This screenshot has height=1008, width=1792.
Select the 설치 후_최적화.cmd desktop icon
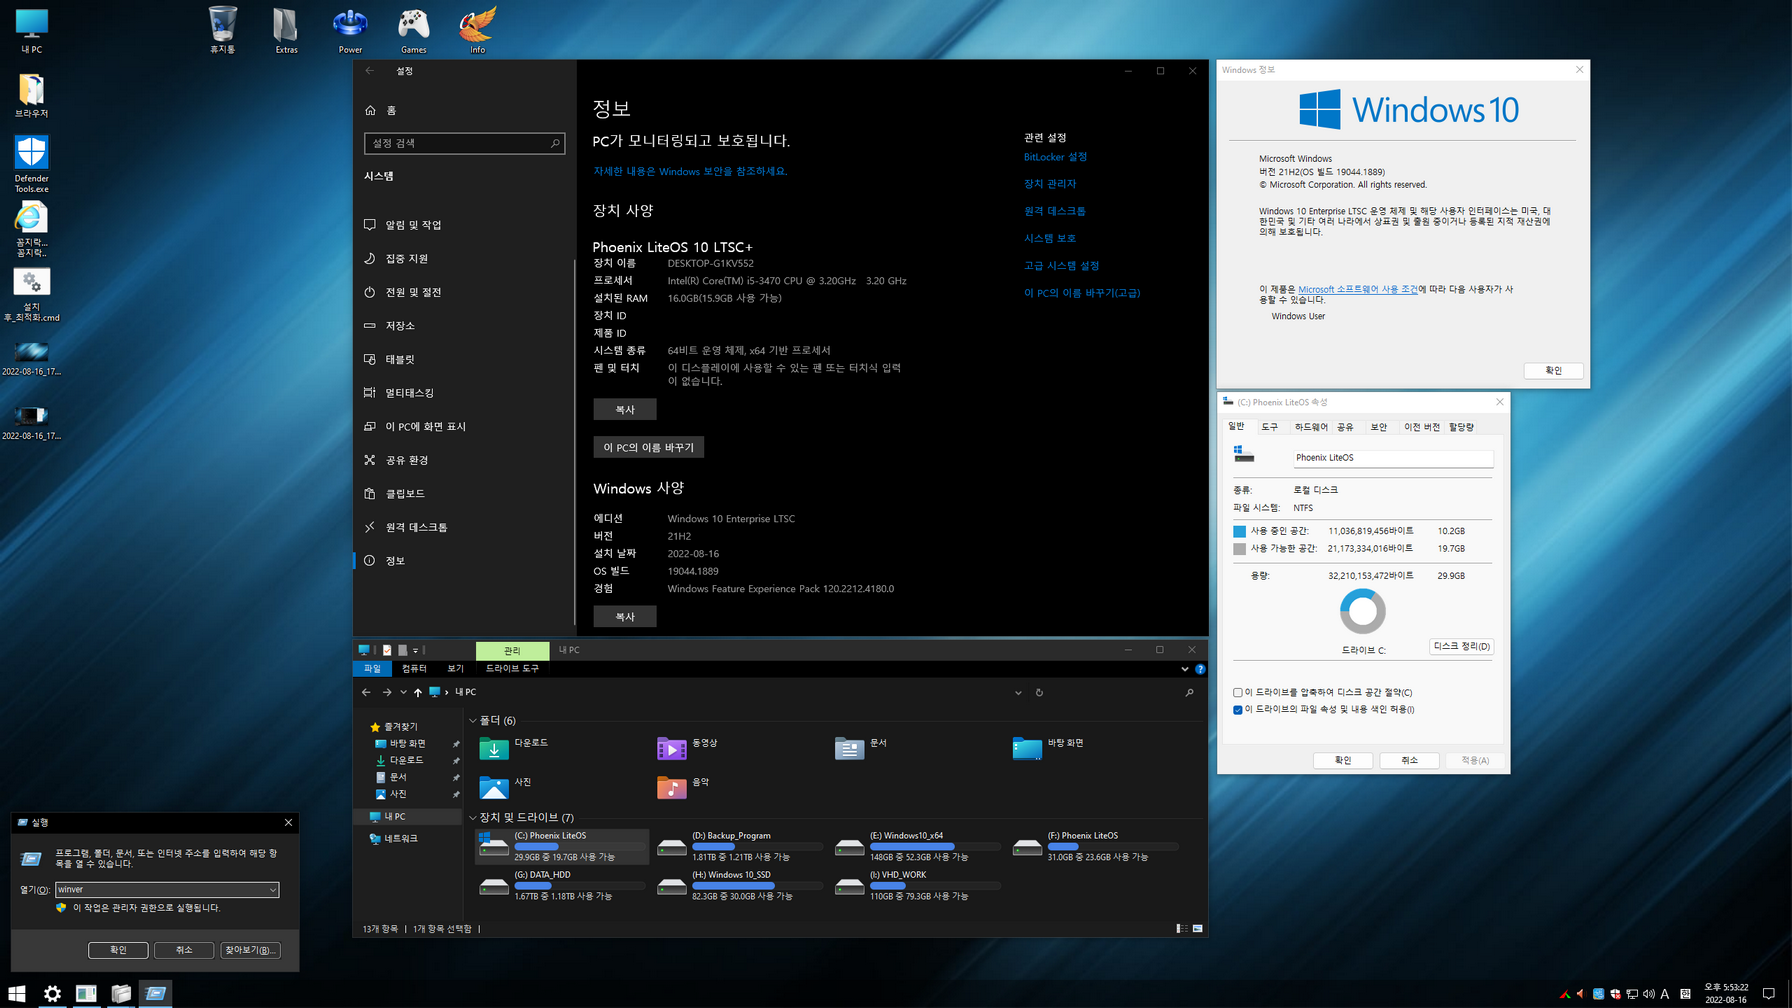tap(31, 295)
